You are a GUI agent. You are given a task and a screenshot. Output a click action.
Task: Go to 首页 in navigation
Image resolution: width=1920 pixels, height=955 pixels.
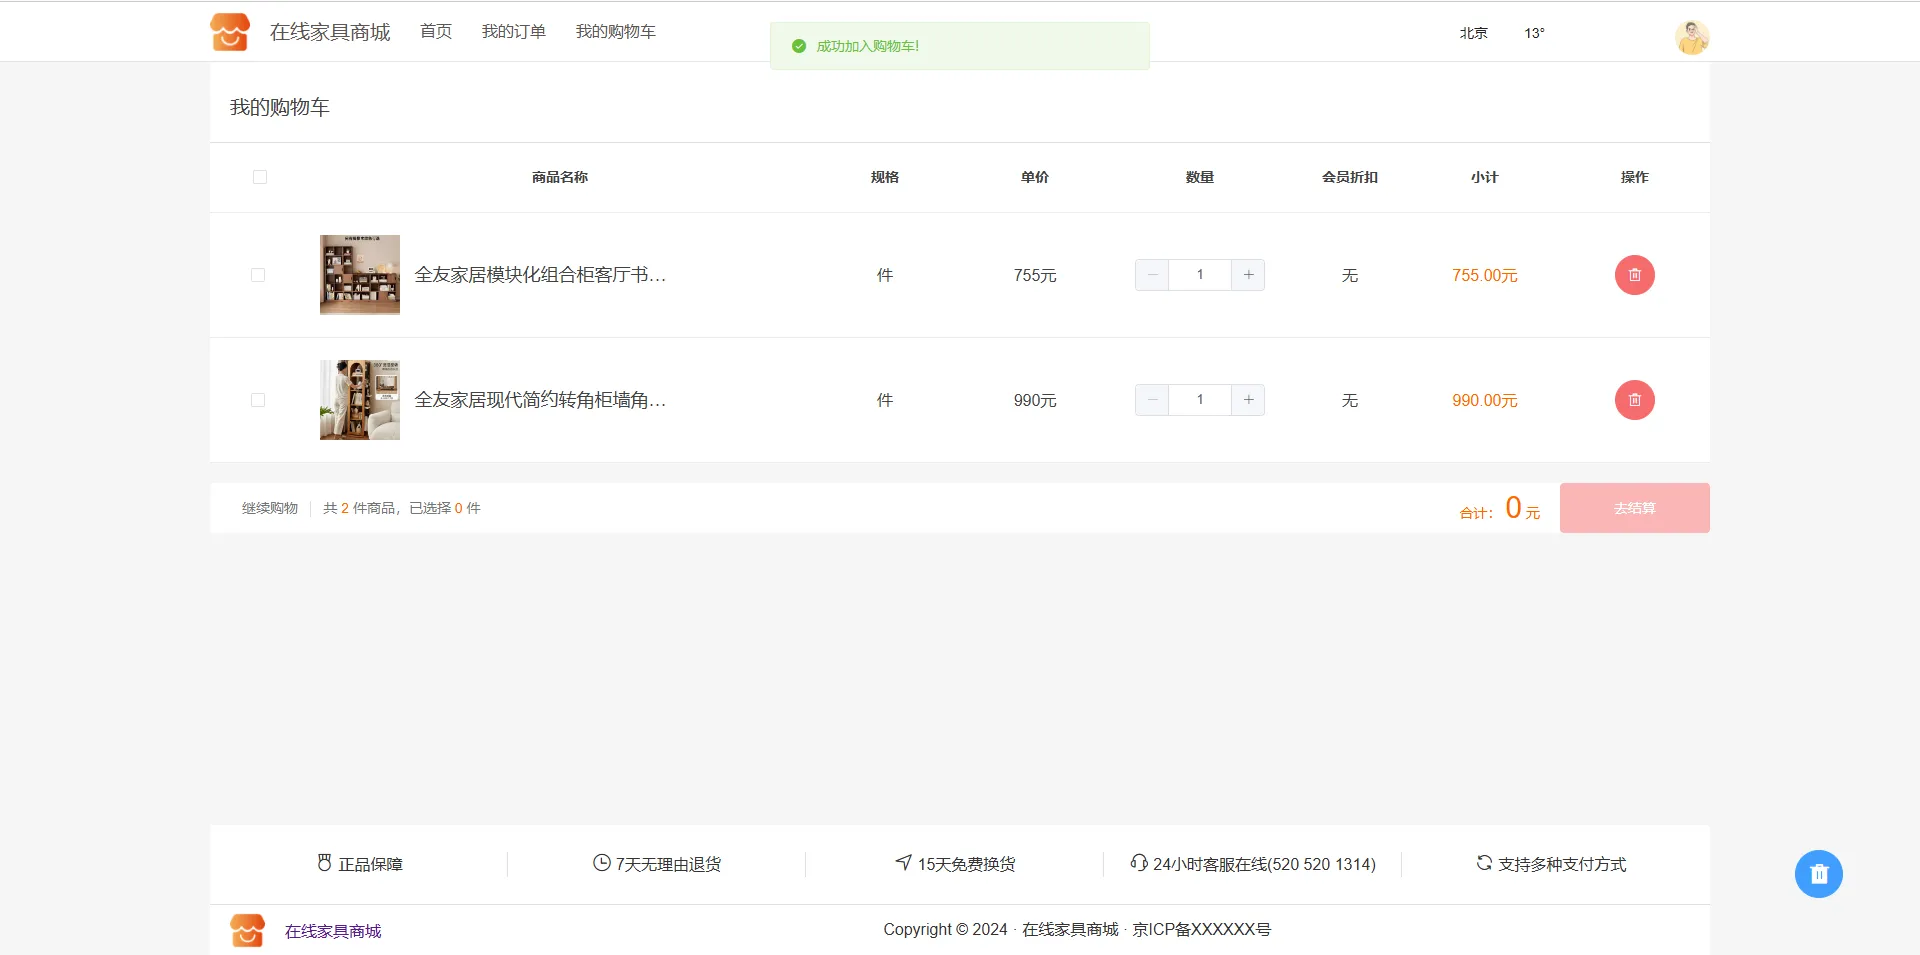pos(436,32)
